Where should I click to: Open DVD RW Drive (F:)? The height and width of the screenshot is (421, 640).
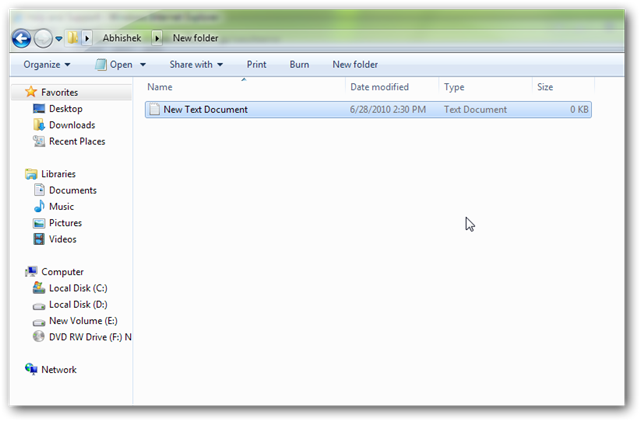(x=90, y=337)
